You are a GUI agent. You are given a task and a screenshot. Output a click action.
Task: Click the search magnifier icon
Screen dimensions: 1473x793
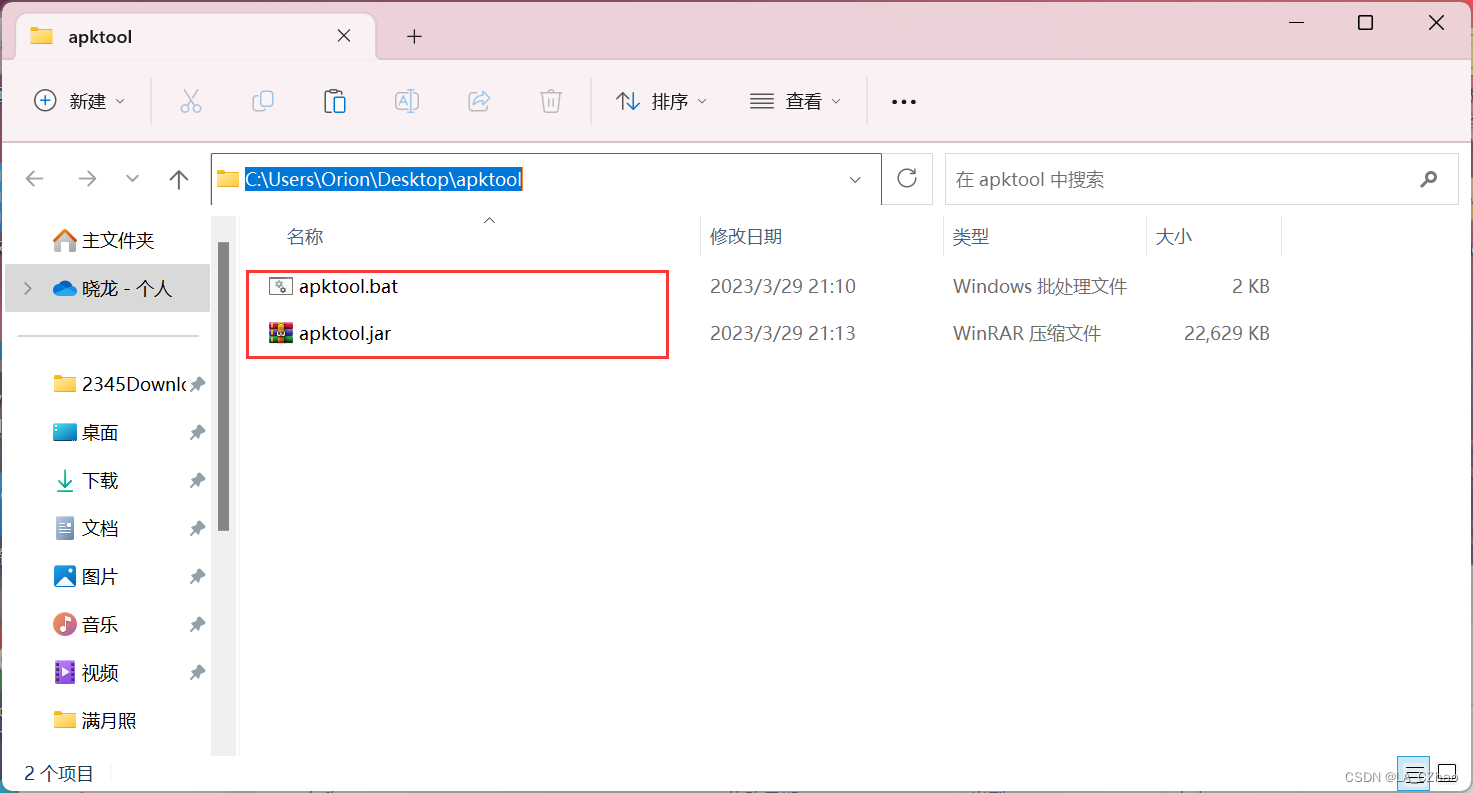tap(1429, 179)
